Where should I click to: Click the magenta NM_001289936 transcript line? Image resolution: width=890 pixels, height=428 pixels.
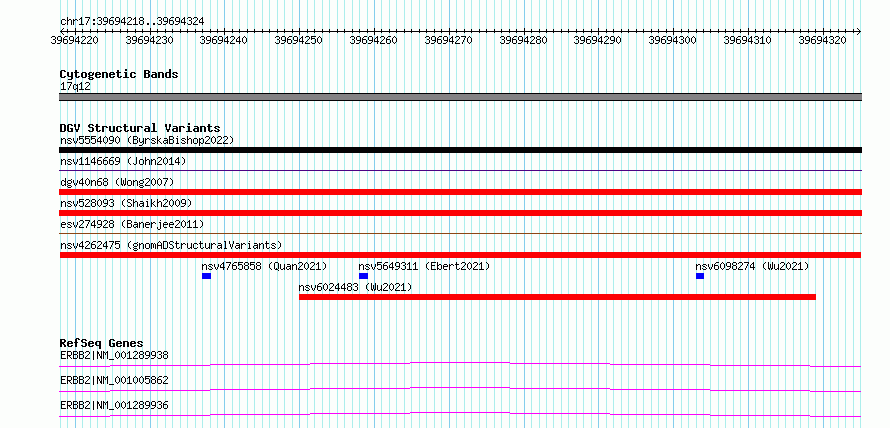tap(460, 414)
